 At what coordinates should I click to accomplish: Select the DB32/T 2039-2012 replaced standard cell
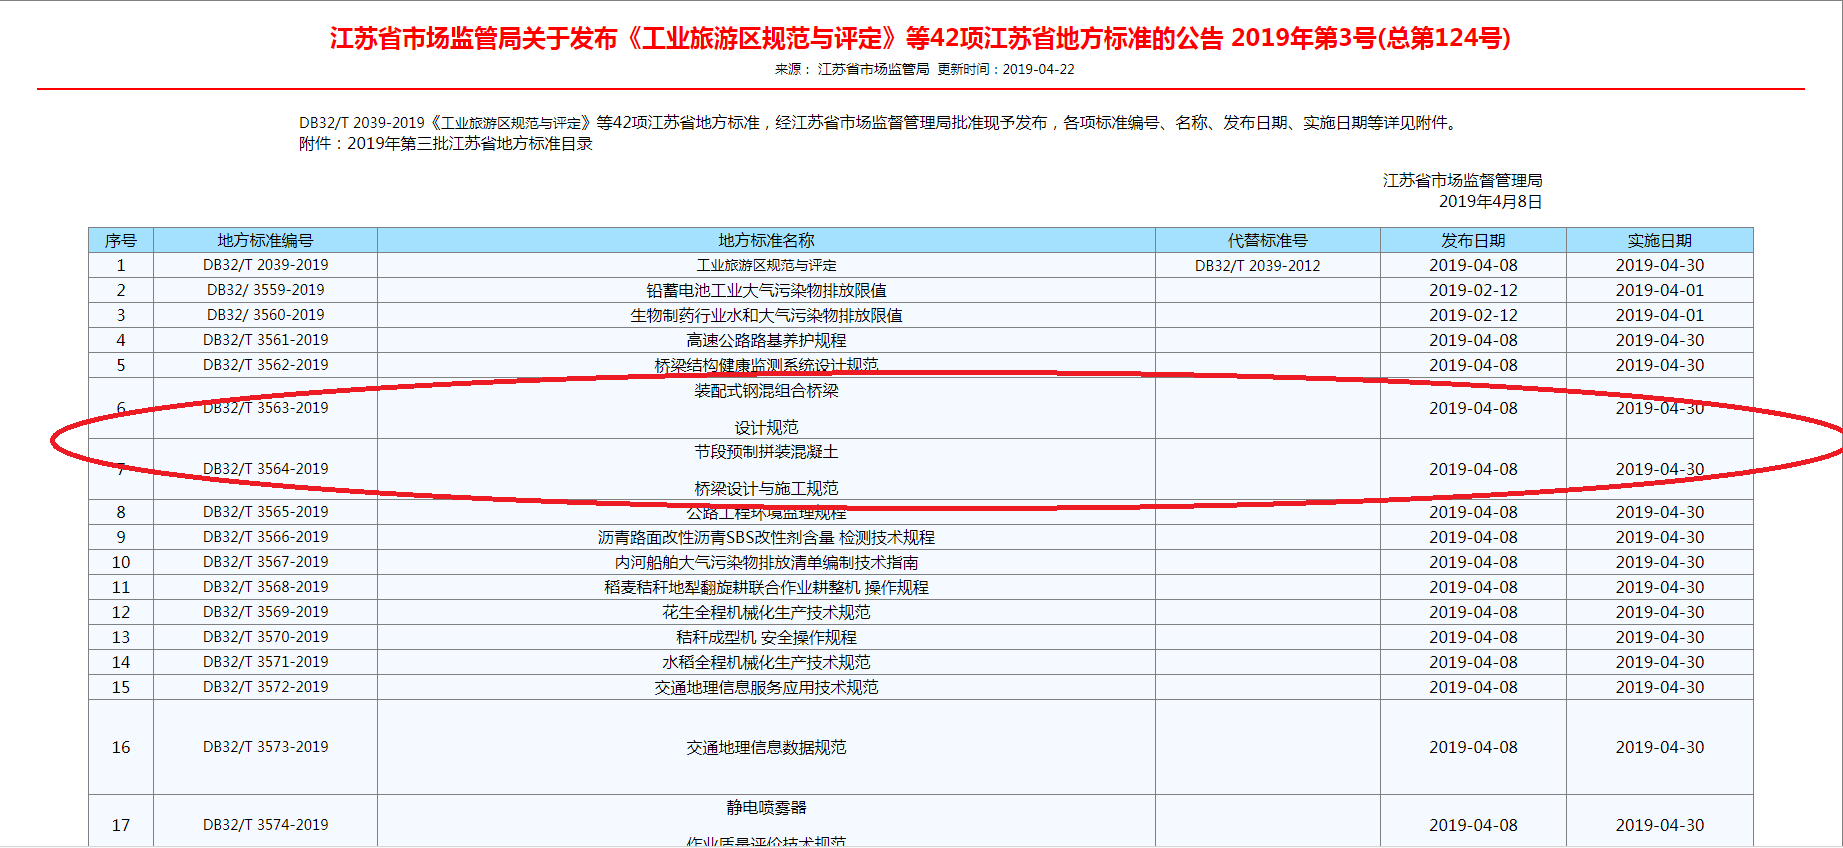1257,265
